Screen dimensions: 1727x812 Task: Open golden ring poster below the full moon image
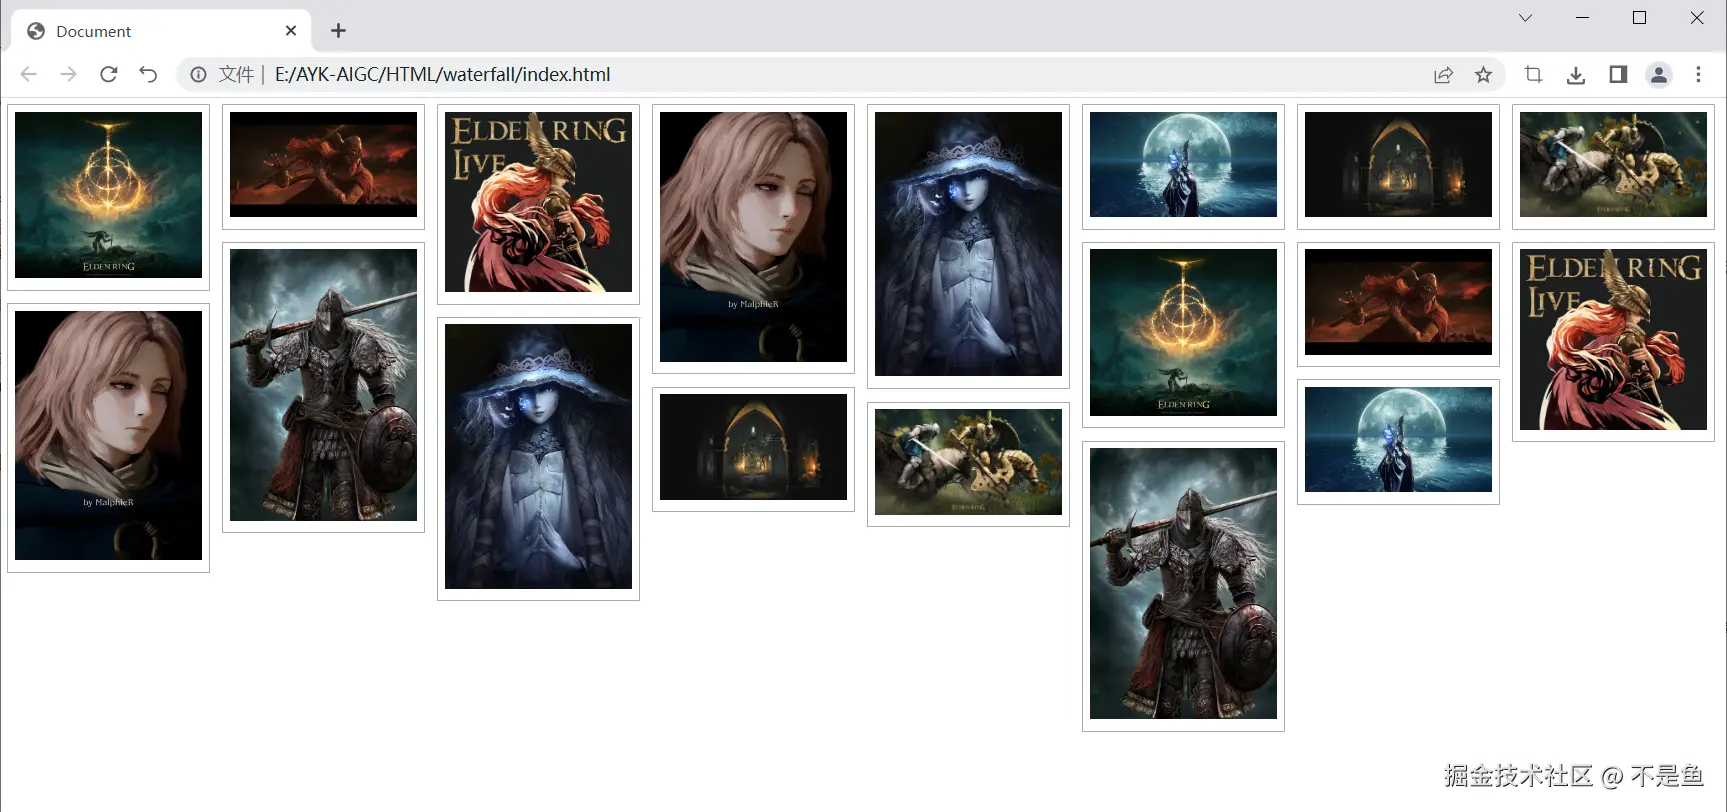click(x=1183, y=333)
